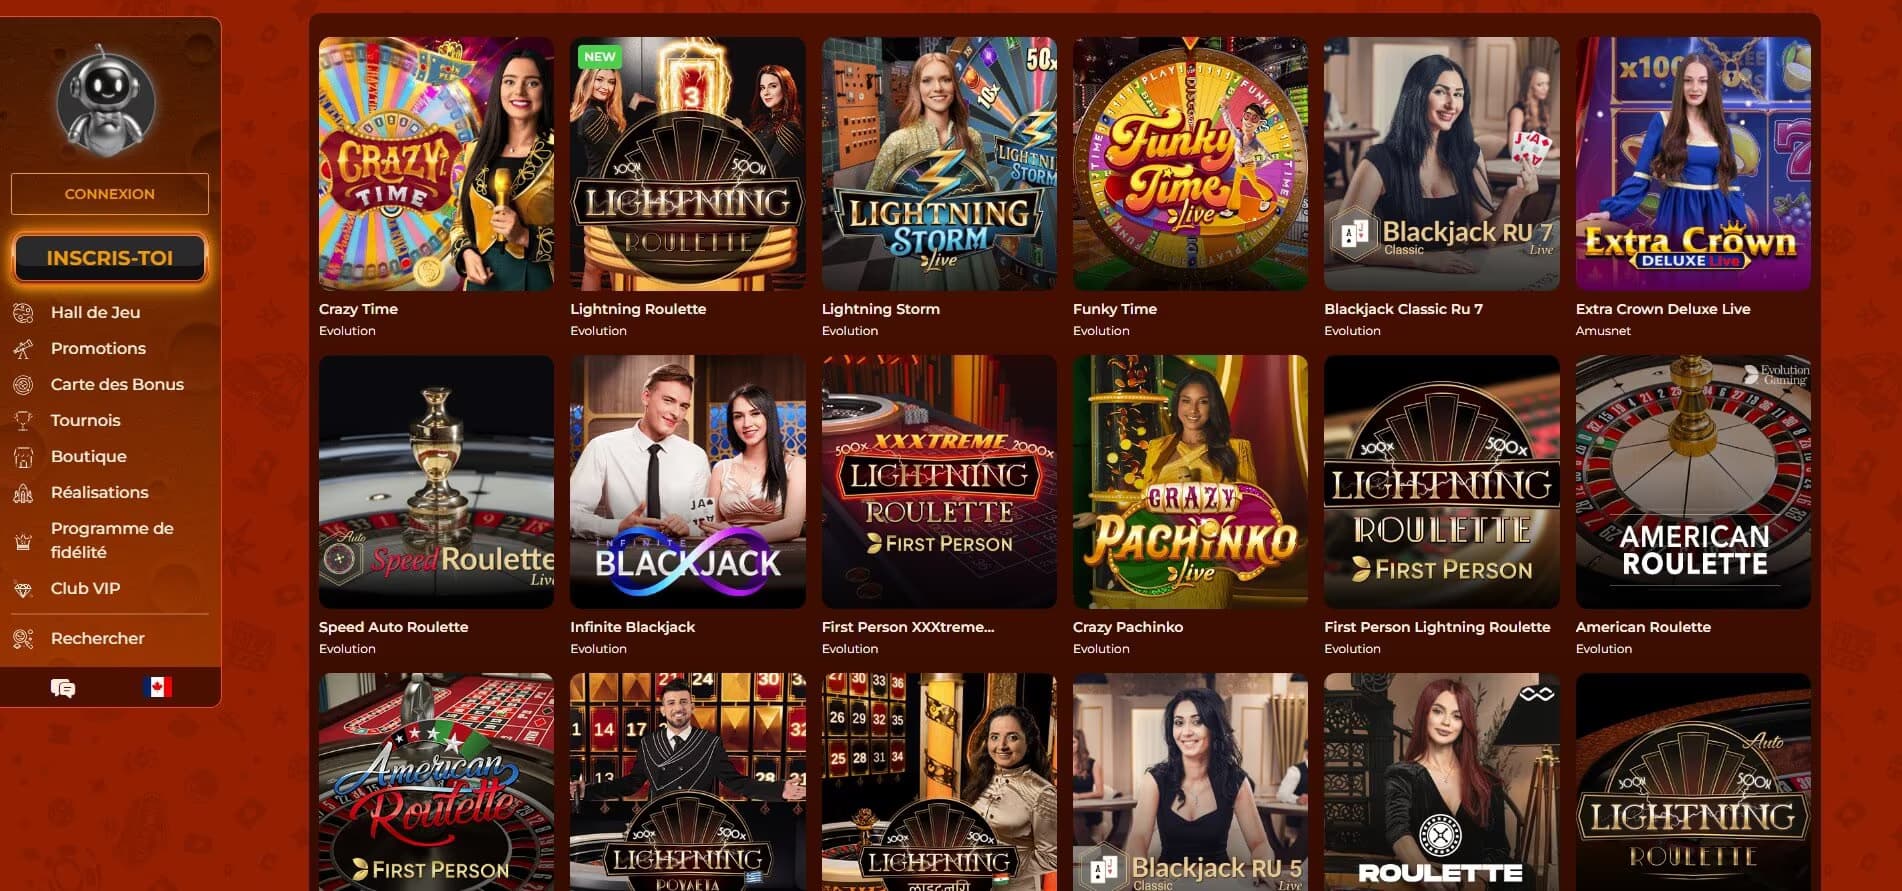Open the live chat bubble icon
Image resolution: width=1902 pixels, height=891 pixels.
[x=63, y=688]
